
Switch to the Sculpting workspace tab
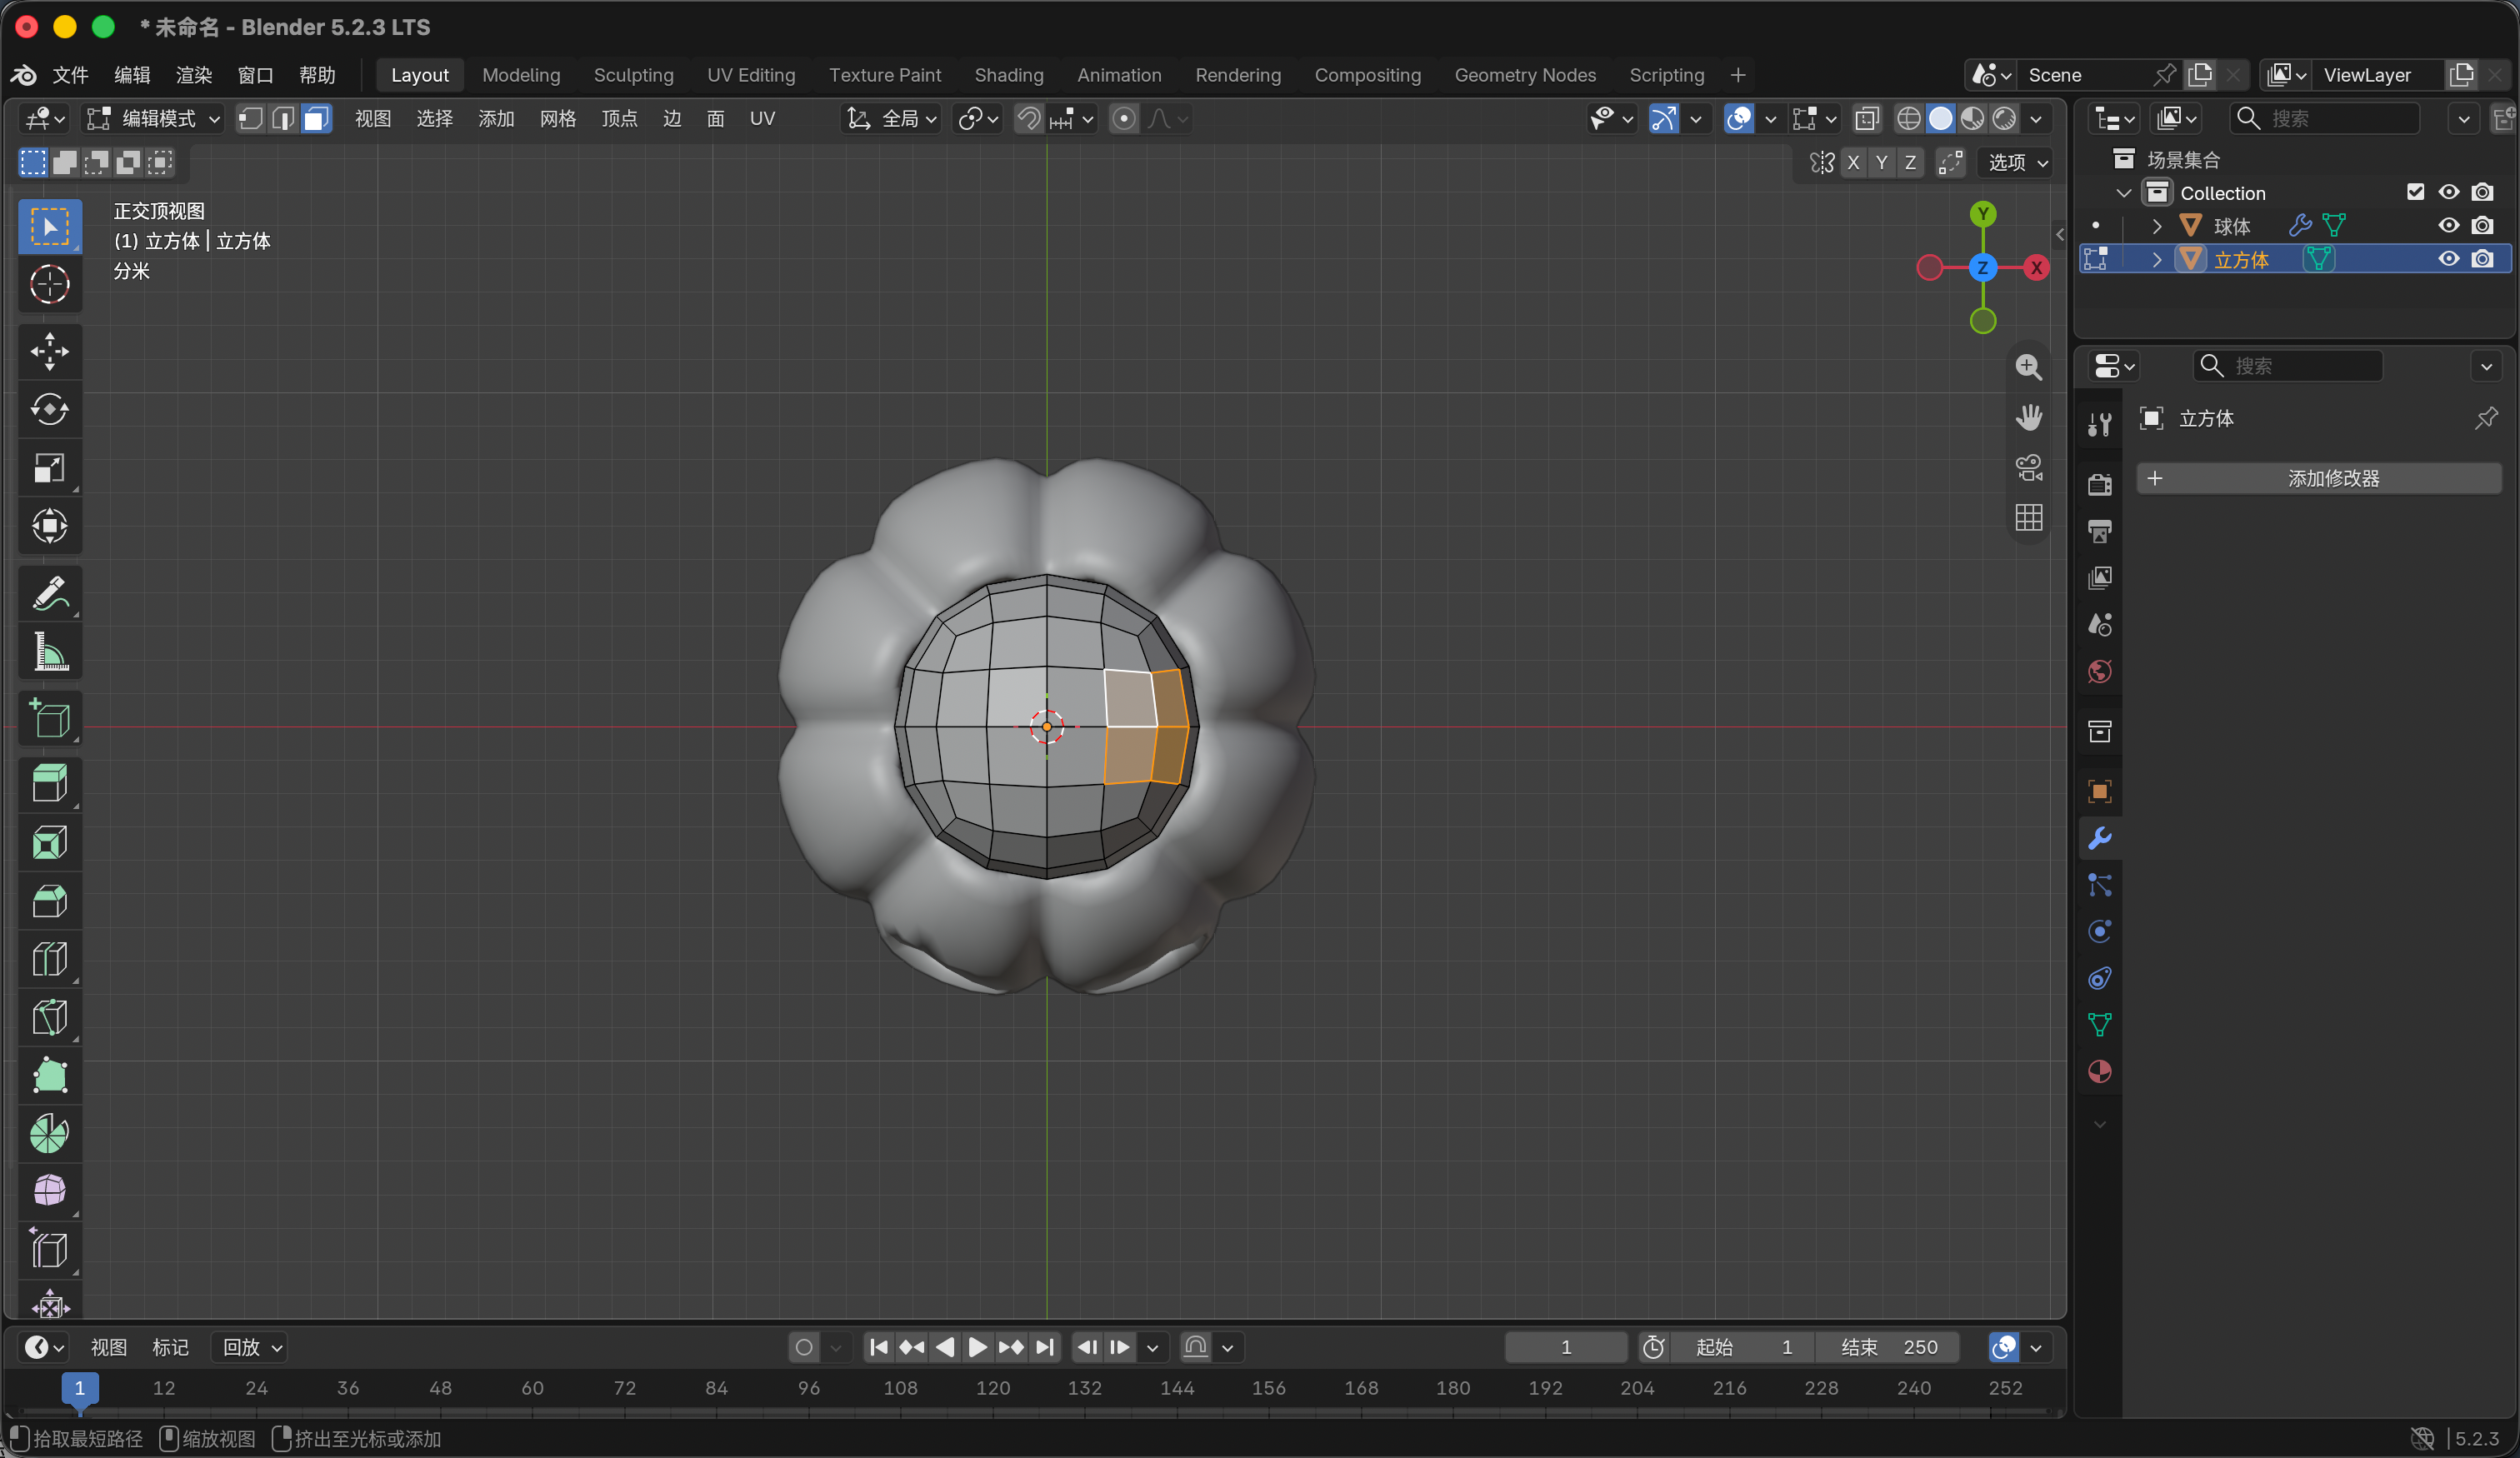(633, 75)
